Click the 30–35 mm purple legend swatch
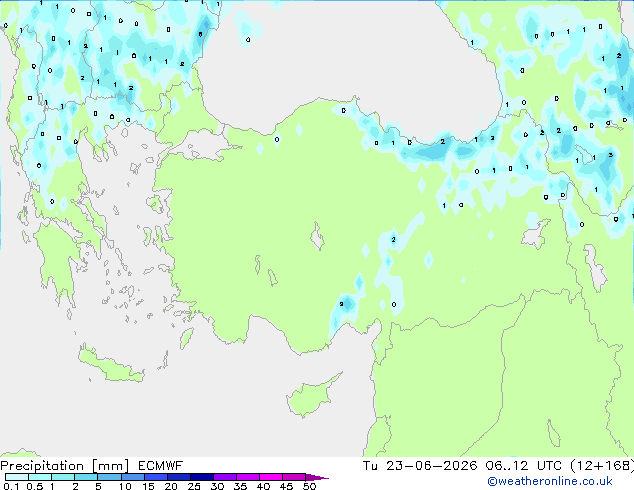This screenshot has width=634, height=490. point(225,477)
